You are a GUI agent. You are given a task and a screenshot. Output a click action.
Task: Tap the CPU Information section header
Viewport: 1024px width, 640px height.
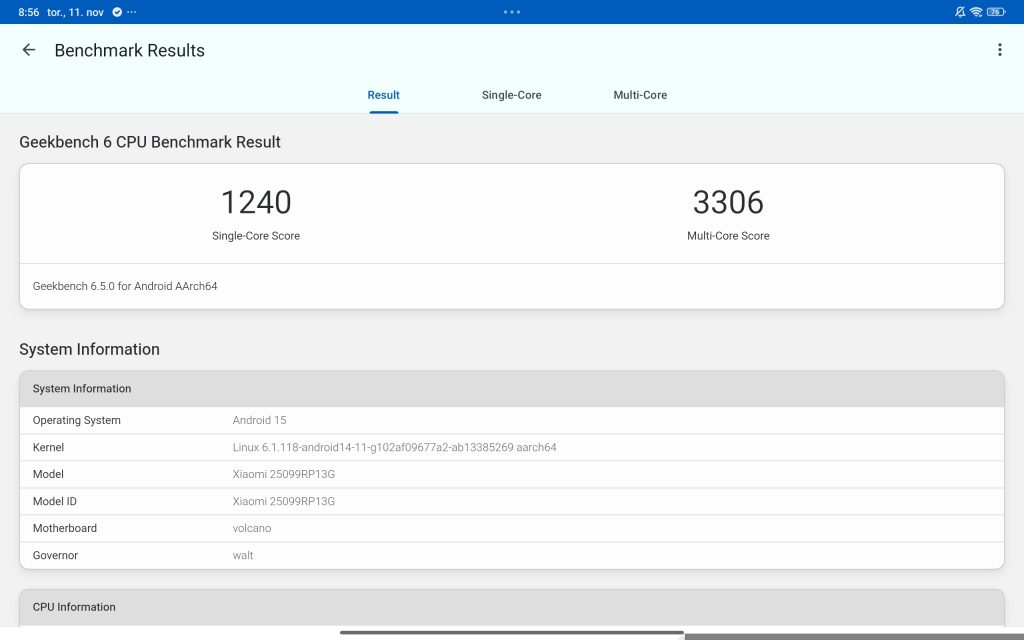(511, 607)
